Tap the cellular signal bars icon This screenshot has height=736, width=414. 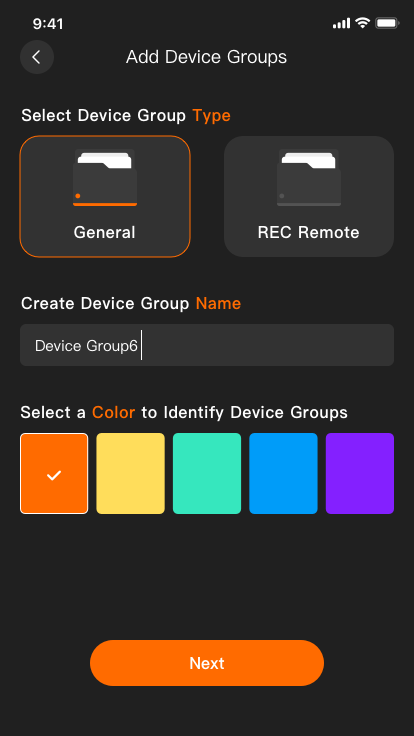(x=341, y=23)
